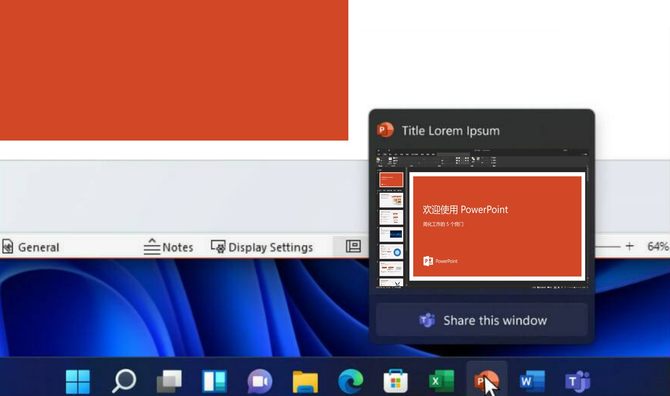Toggle the Notes pane
This screenshot has width=670, height=396.
pyautogui.click(x=168, y=247)
